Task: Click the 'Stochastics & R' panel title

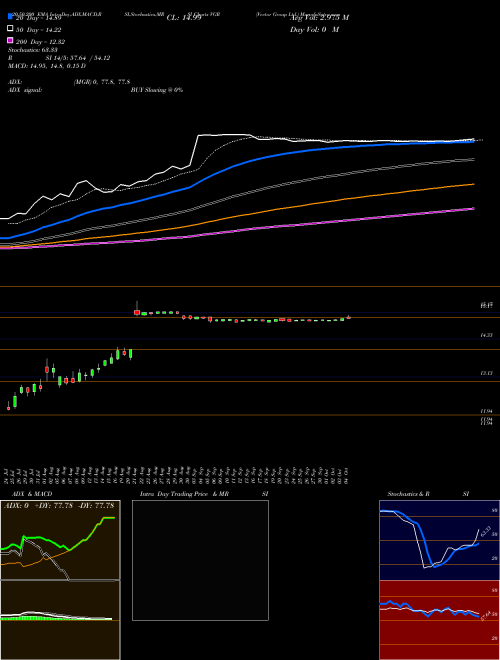Action: pyautogui.click(x=409, y=494)
